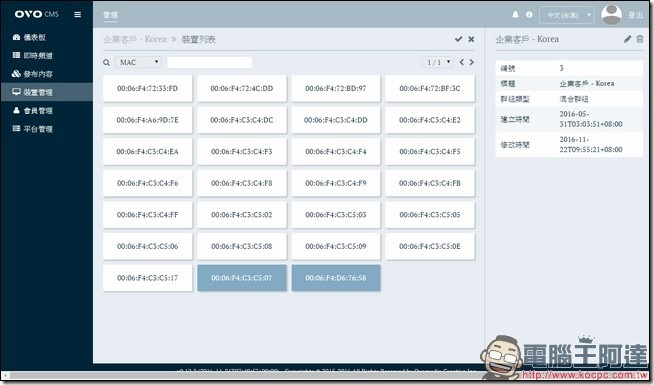Open the MAC search type dropdown
654x385 pixels.
[138, 62]
